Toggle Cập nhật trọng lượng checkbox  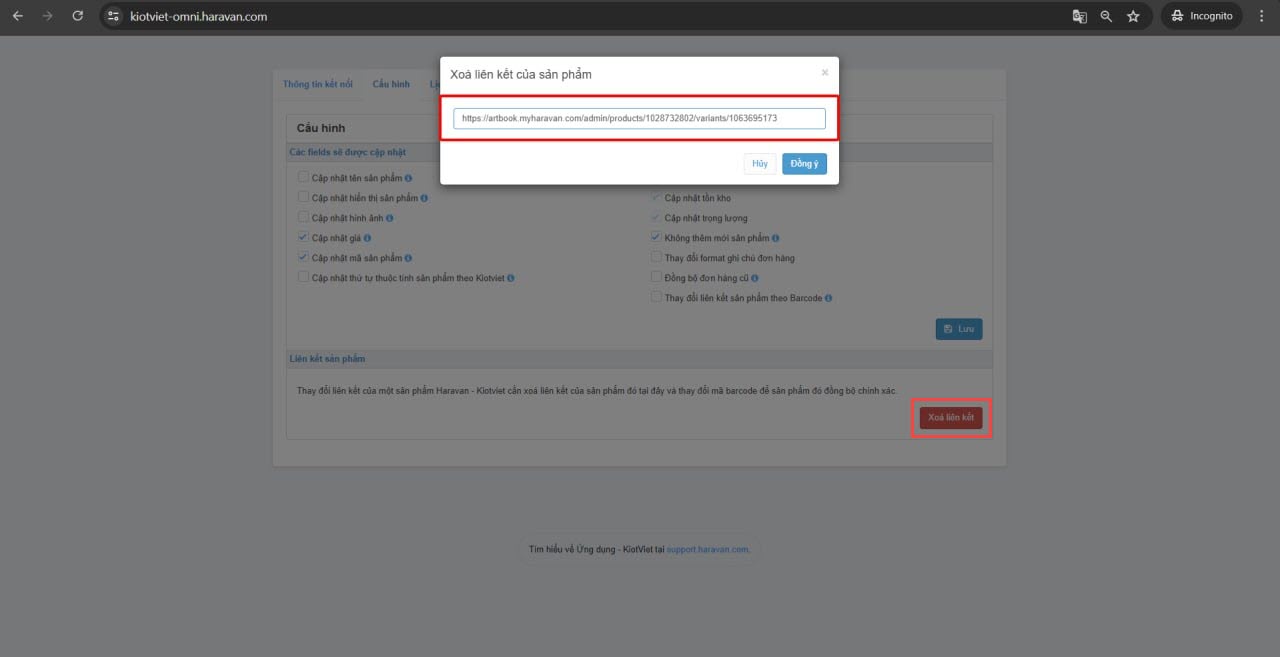click(656, 217)
